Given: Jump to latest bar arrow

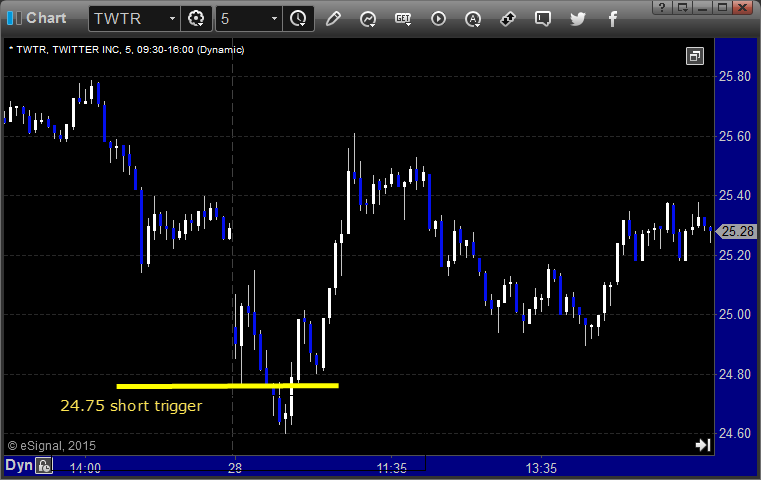Looking at the screenshot, I should (x=703, y=445).
